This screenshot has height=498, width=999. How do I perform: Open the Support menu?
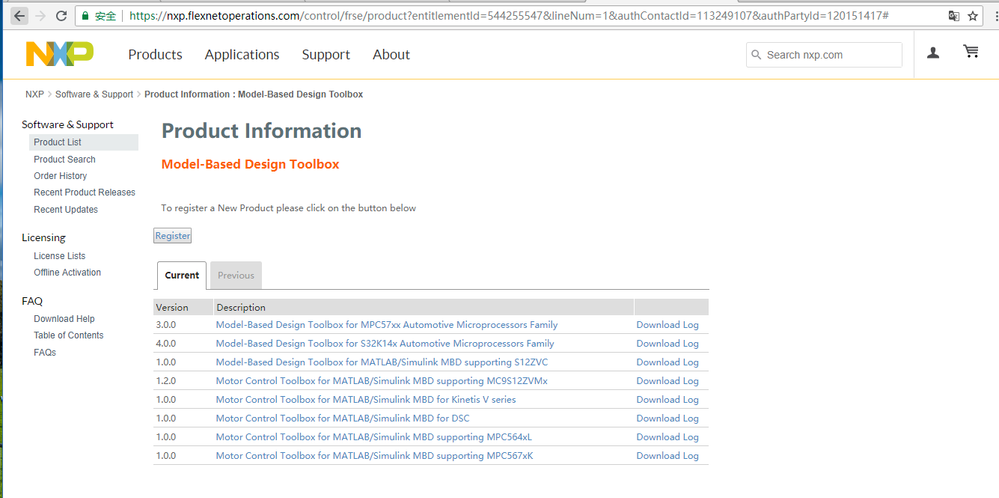(x=326, y=55)
